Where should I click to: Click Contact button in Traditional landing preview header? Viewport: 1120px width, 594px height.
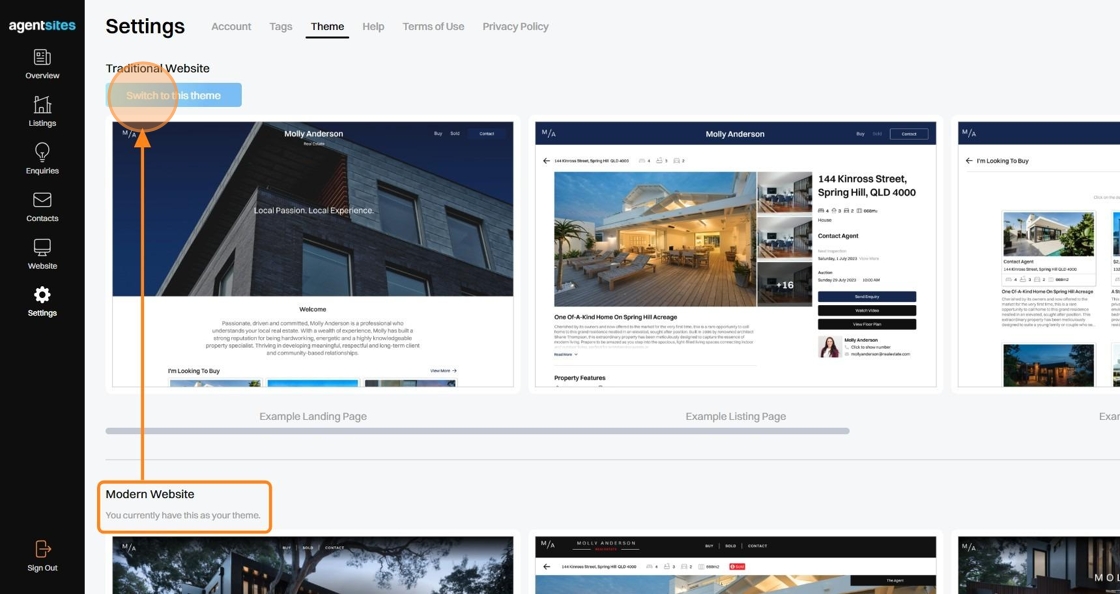tap(486, 134)
